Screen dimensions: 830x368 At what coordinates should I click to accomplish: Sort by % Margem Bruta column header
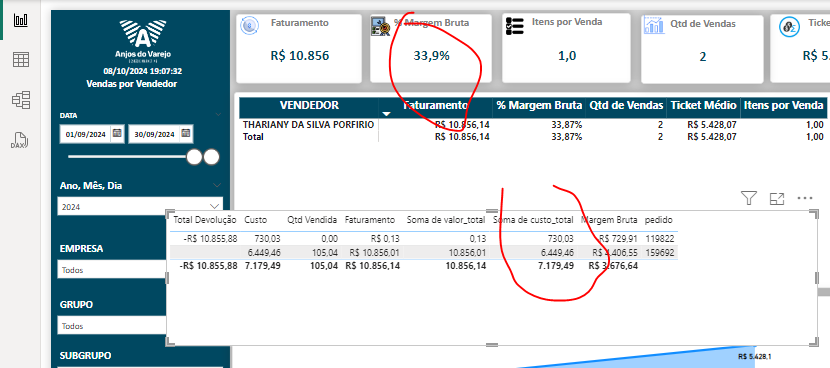(539, 105)
